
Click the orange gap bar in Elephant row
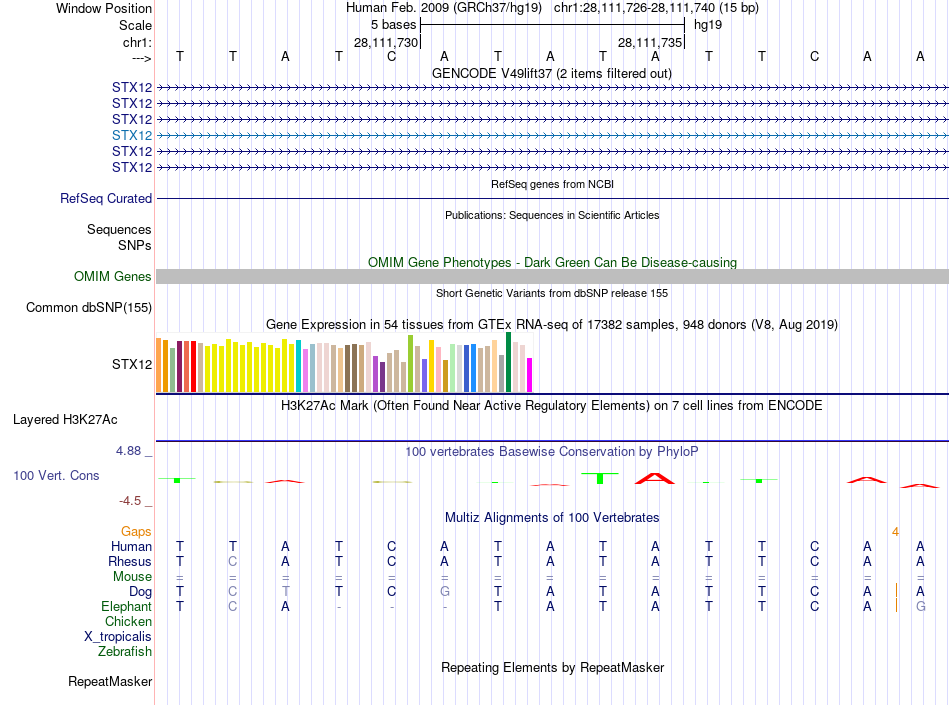[896, 605]
